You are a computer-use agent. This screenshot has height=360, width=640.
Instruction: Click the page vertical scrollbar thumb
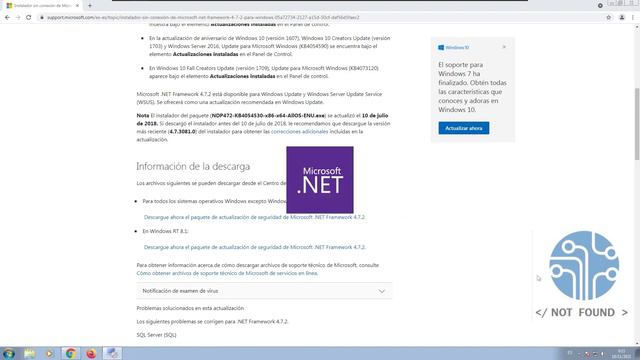[637, 124]
